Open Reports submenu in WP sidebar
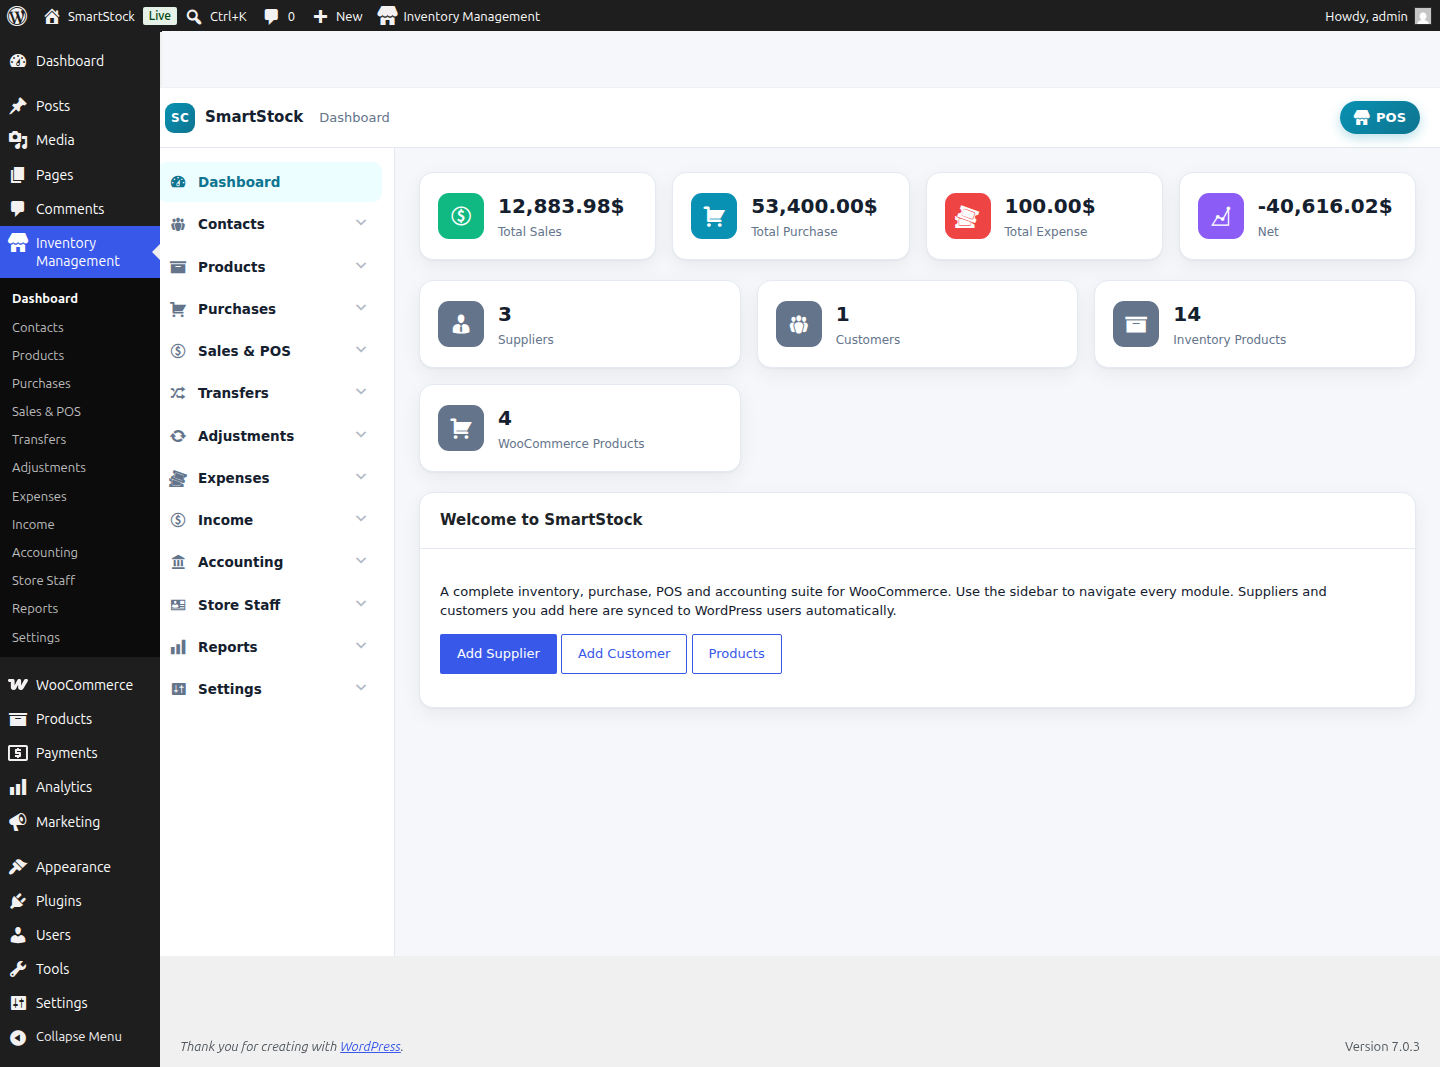 tap(80, 609)
